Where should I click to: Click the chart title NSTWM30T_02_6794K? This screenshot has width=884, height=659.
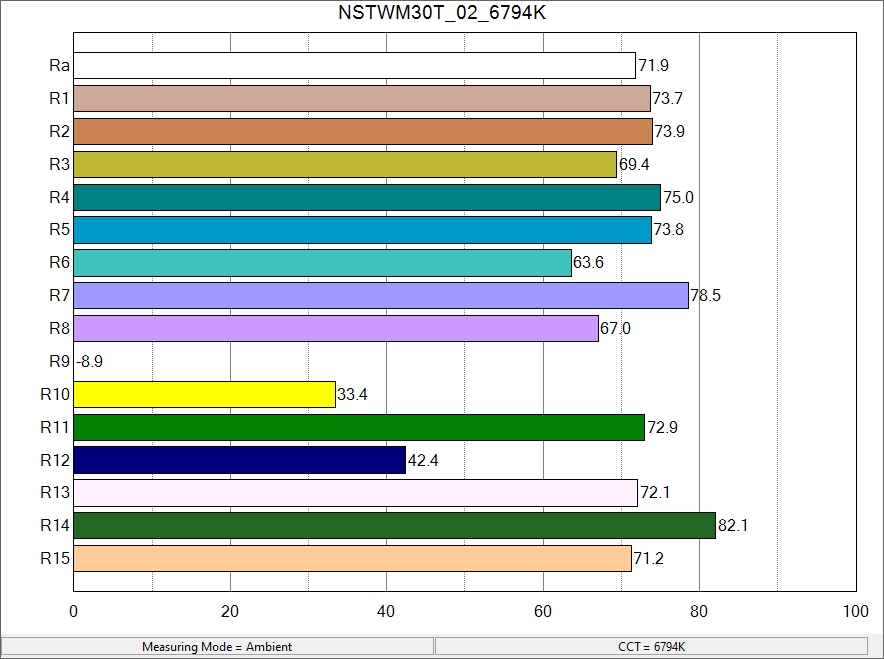[x=442, y=13]
